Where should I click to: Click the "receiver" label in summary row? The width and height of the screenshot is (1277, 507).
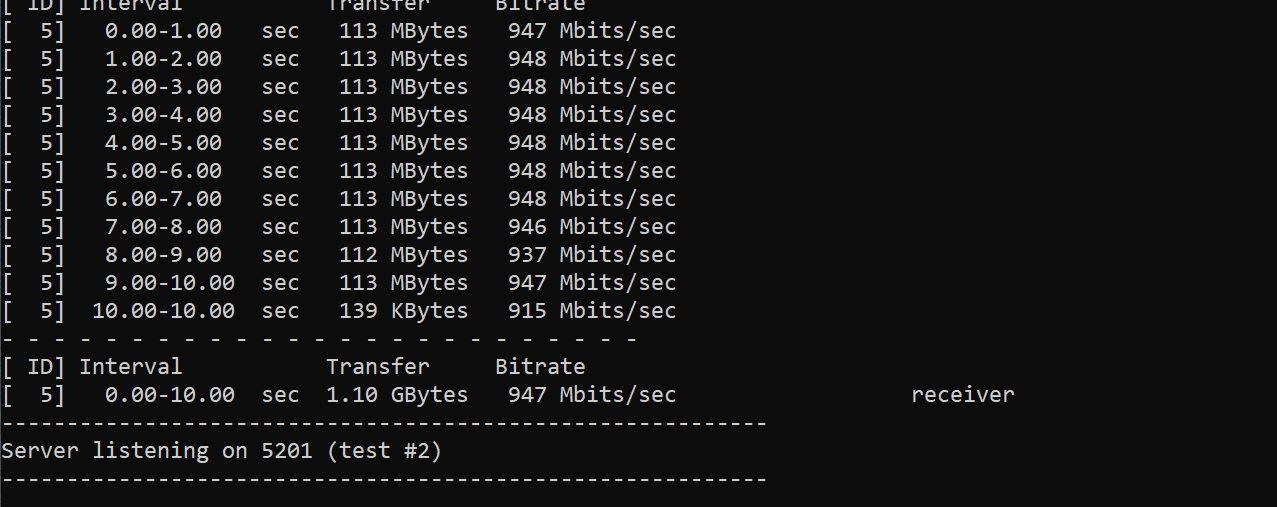pyautogui.click(x=963, y=394)
